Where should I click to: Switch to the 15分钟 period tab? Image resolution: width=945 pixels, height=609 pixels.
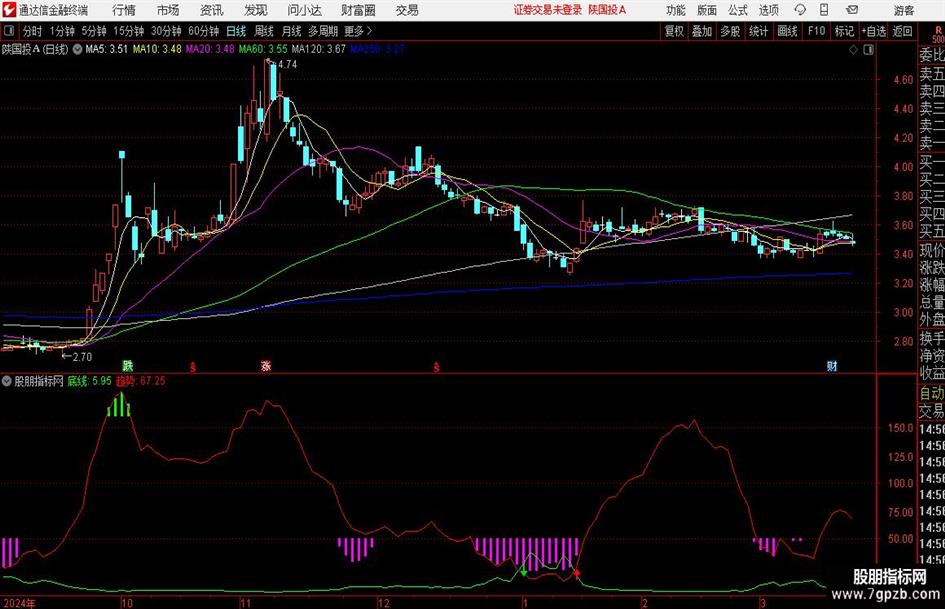coord(128,31)
